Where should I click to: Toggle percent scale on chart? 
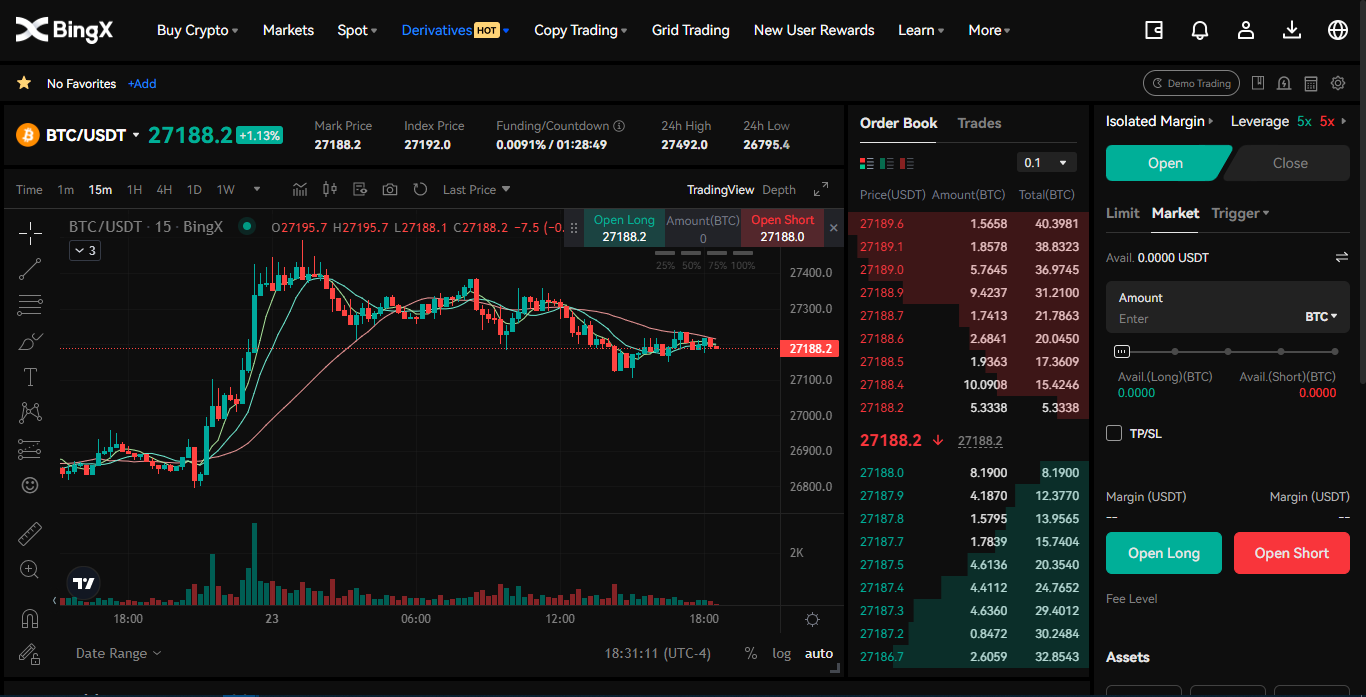tap(751, 653)
